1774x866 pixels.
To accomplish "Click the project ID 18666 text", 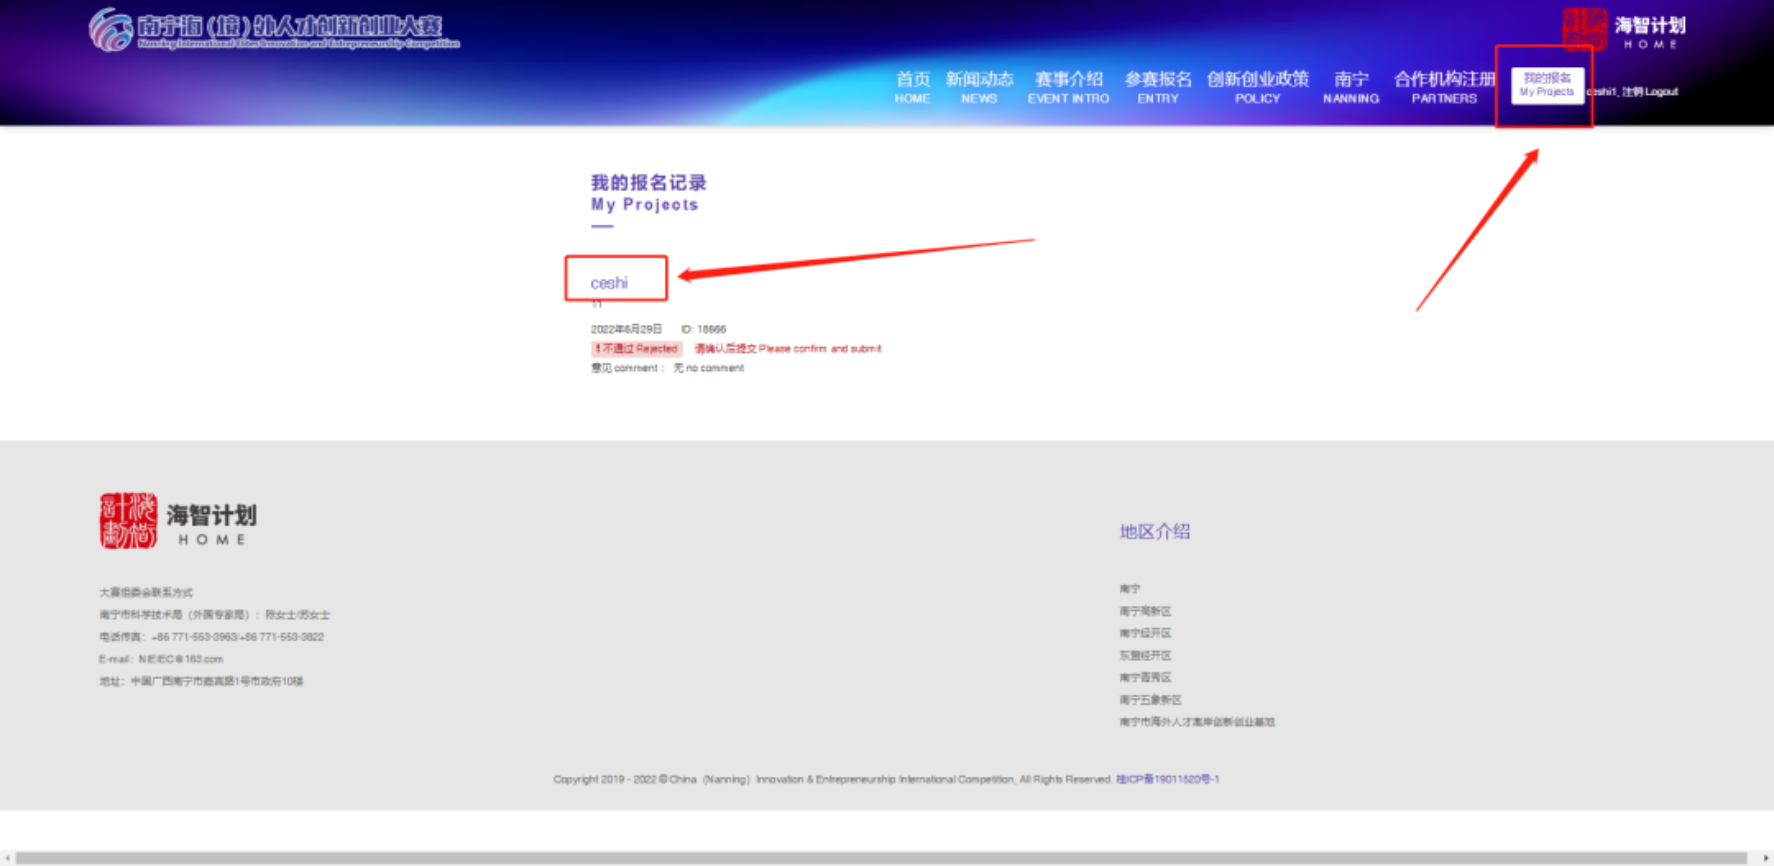I will tap(704, 329).
